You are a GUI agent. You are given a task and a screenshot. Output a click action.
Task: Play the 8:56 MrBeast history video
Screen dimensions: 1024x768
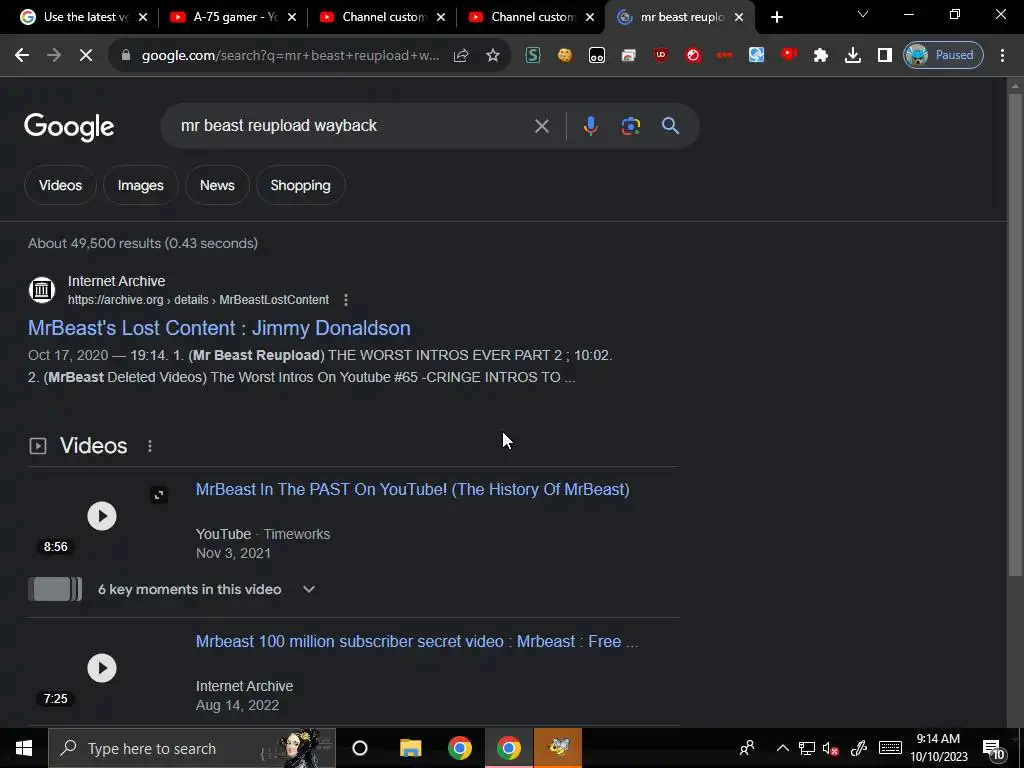(102, 516)
